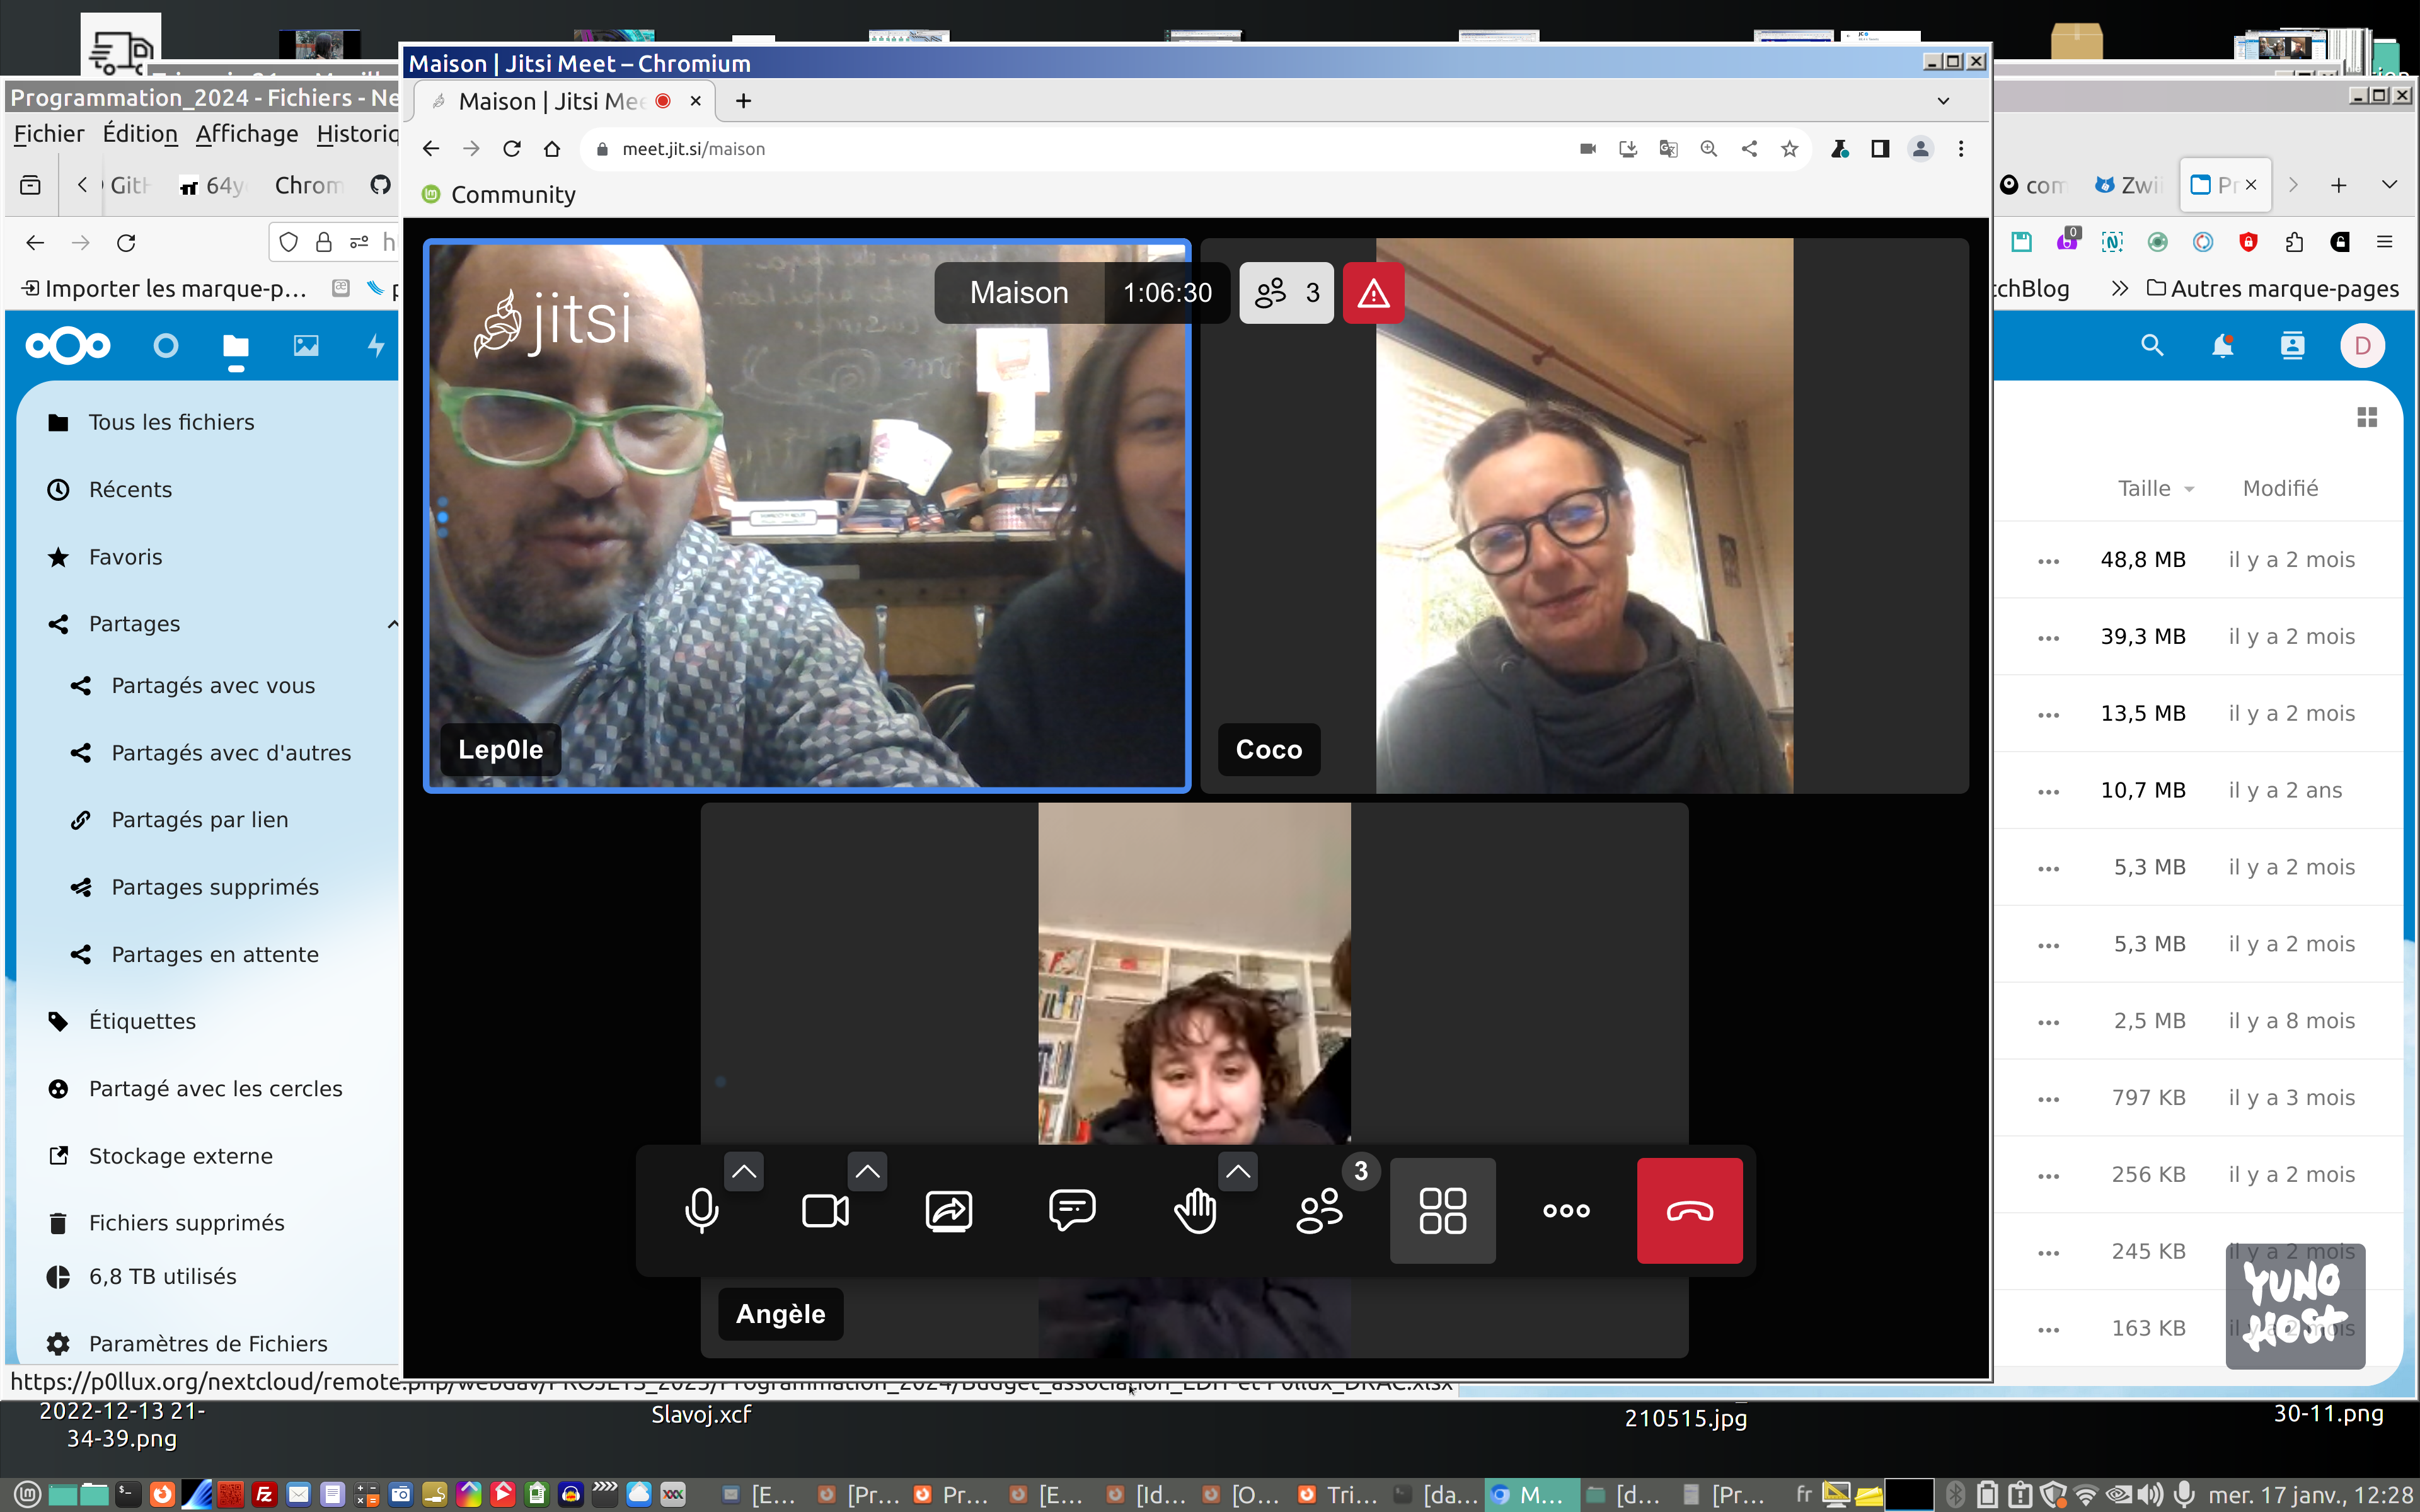
Task: Expand reactions arrow above raise hand
Action: coord(1238,1171)
